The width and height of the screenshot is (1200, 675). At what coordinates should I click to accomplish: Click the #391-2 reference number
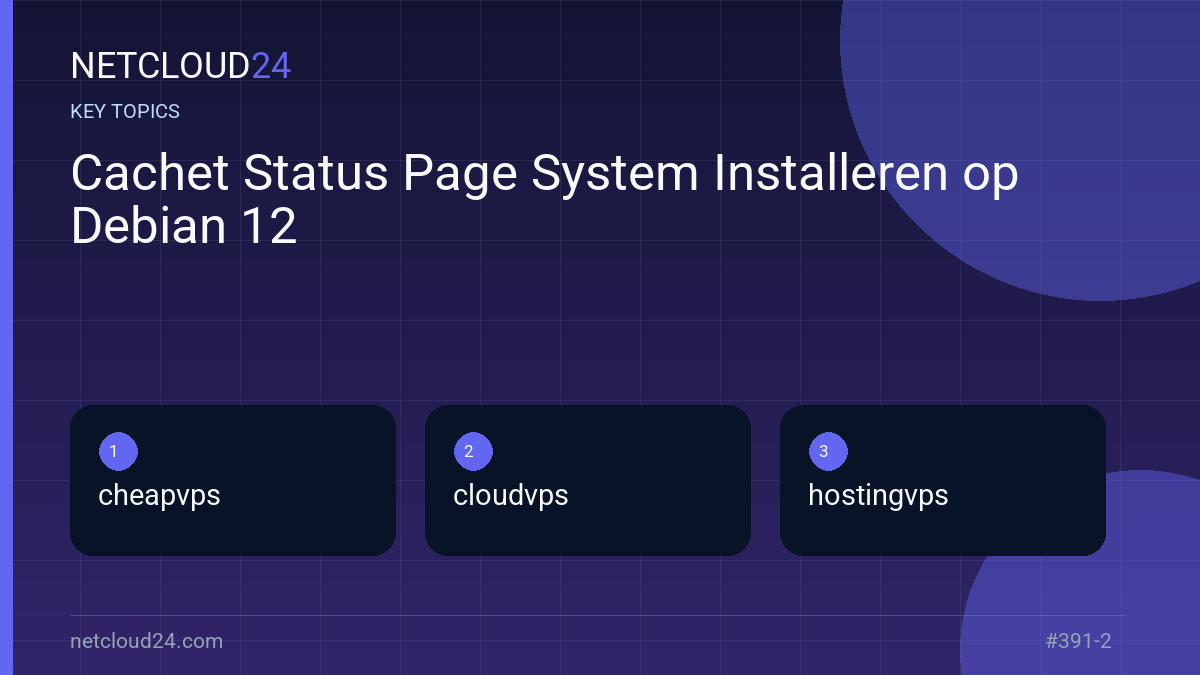(x=1078, y=641)
